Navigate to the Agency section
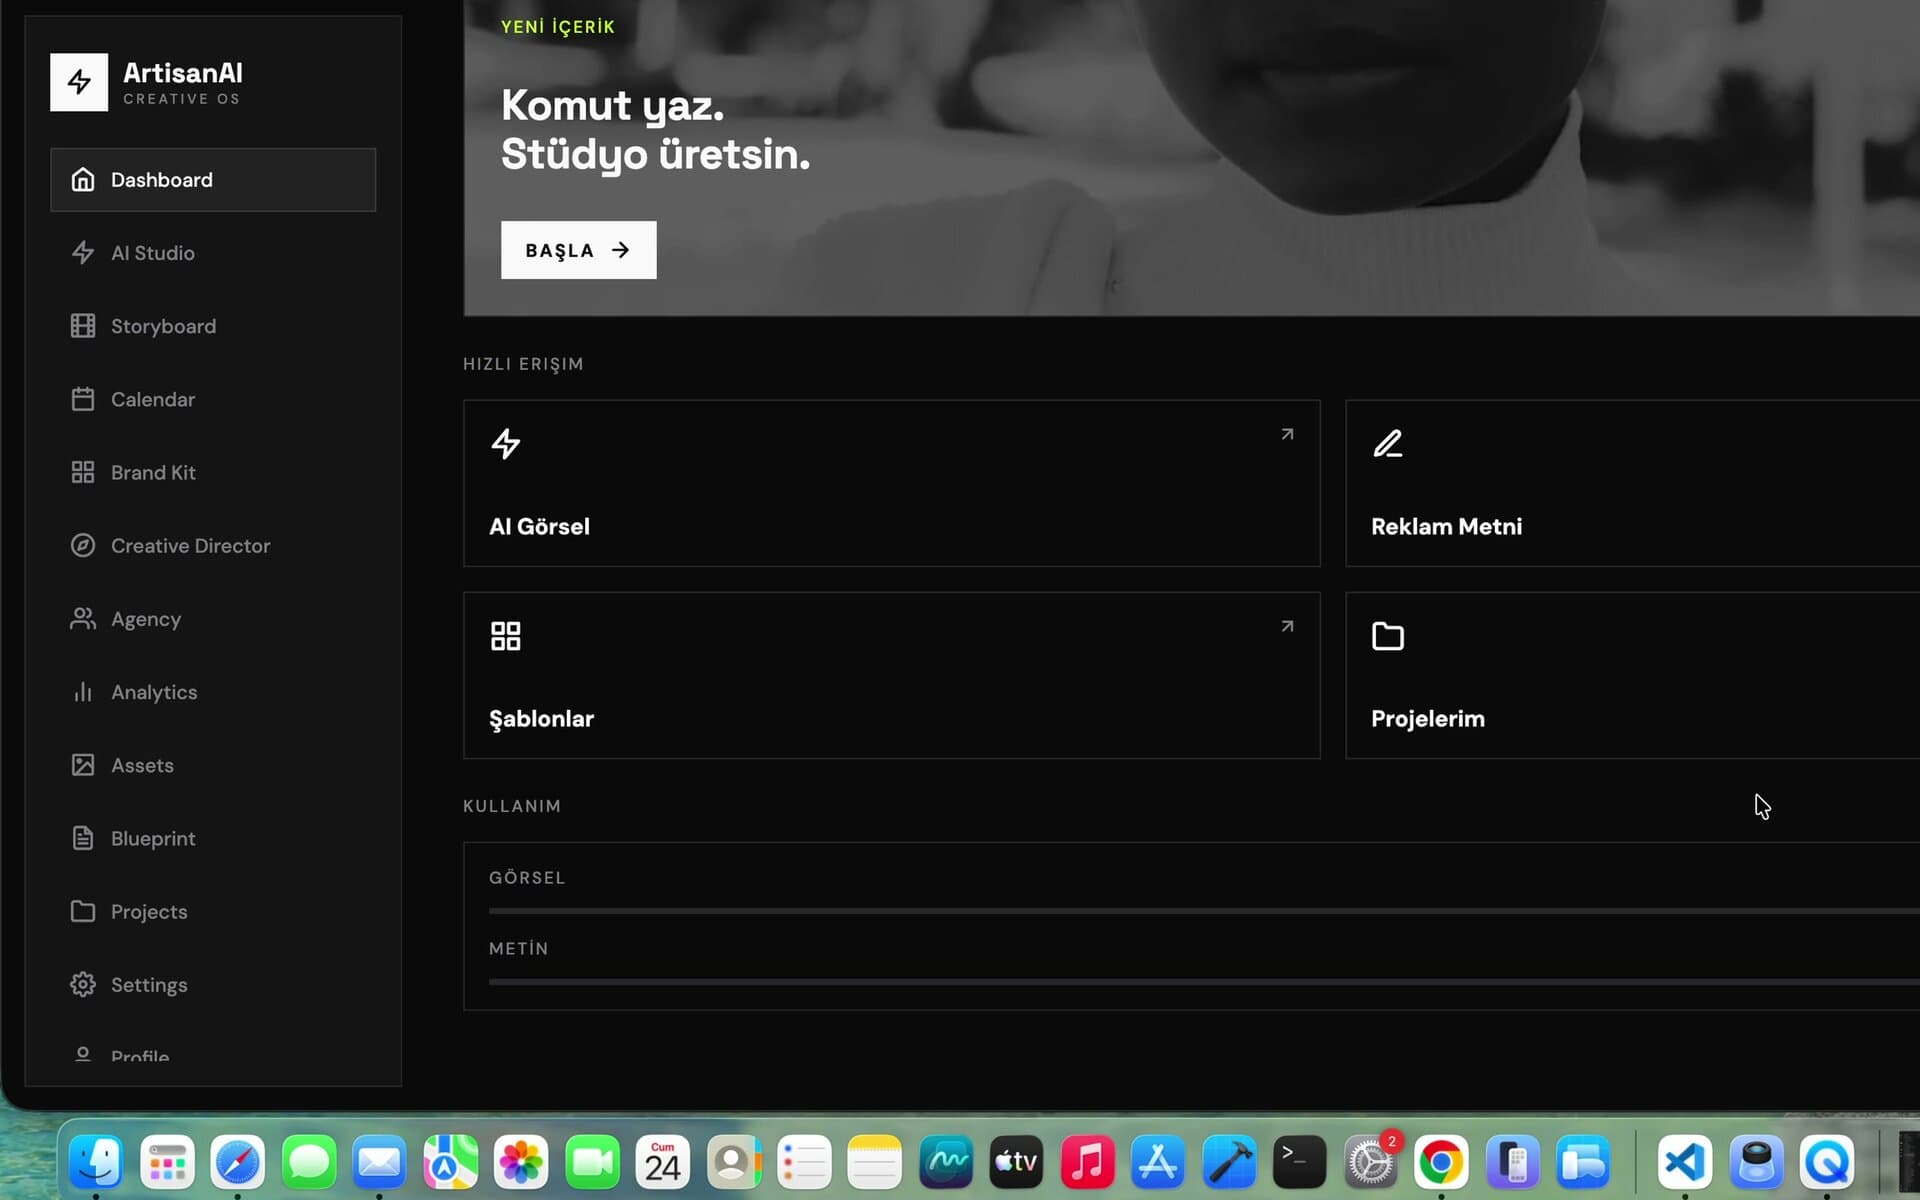Screen dimensions: 1920x1200 [213, 619]
